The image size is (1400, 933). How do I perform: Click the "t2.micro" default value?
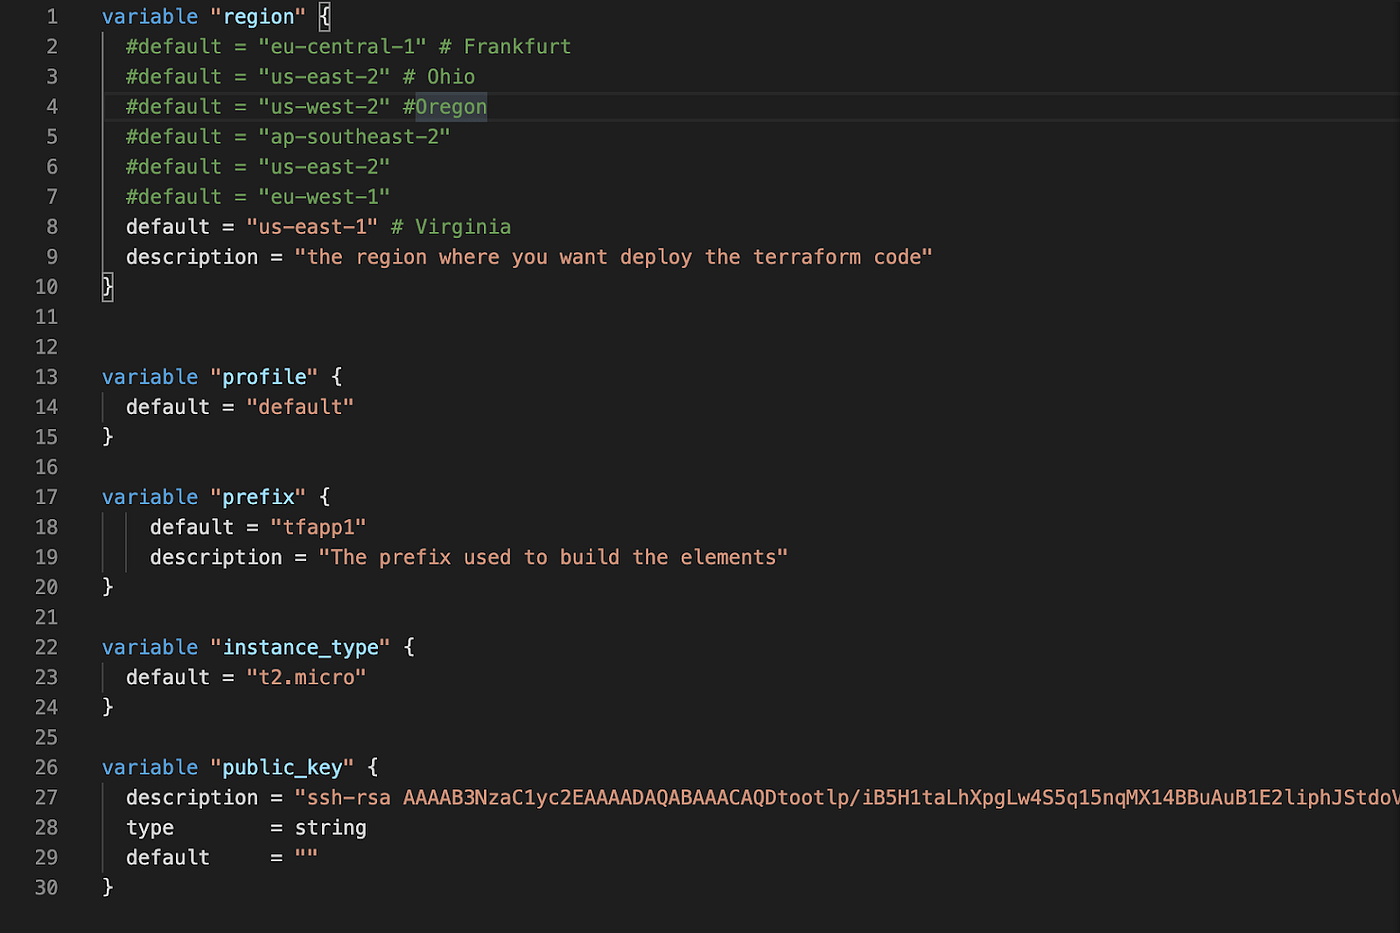point(306,677)
